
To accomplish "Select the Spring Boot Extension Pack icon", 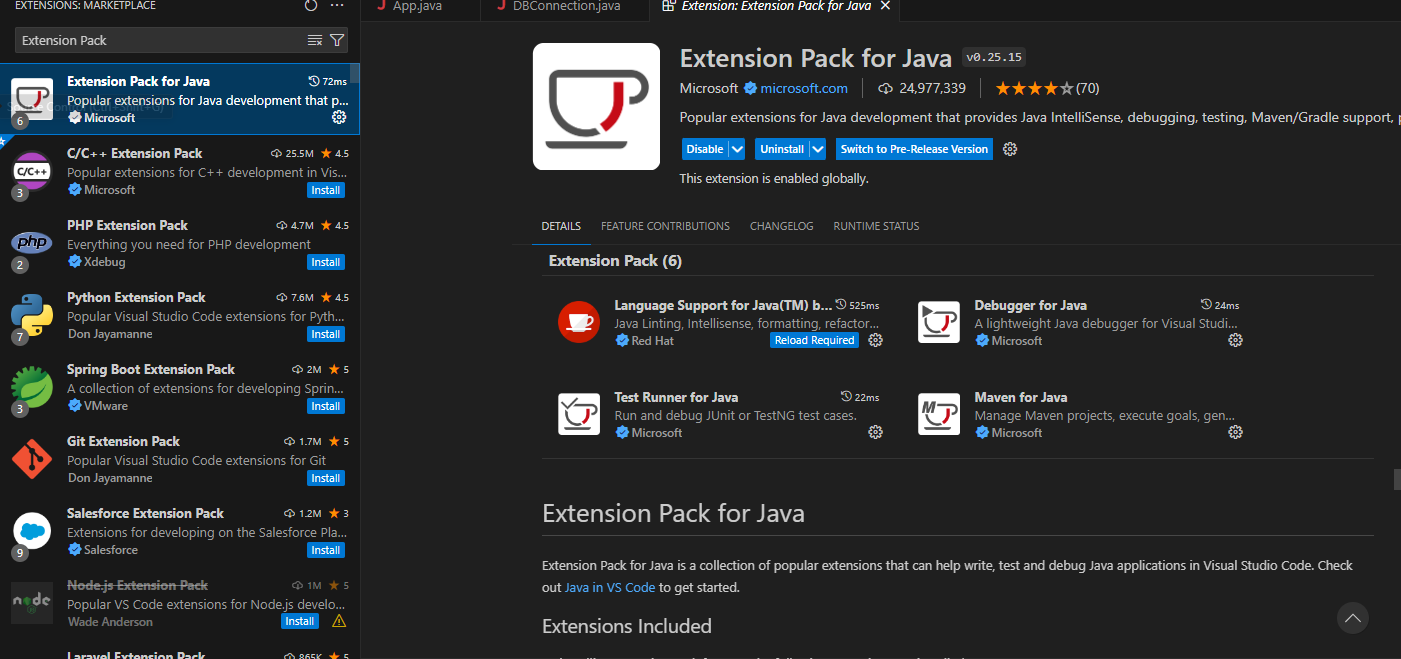I will (x=32, y=387).
